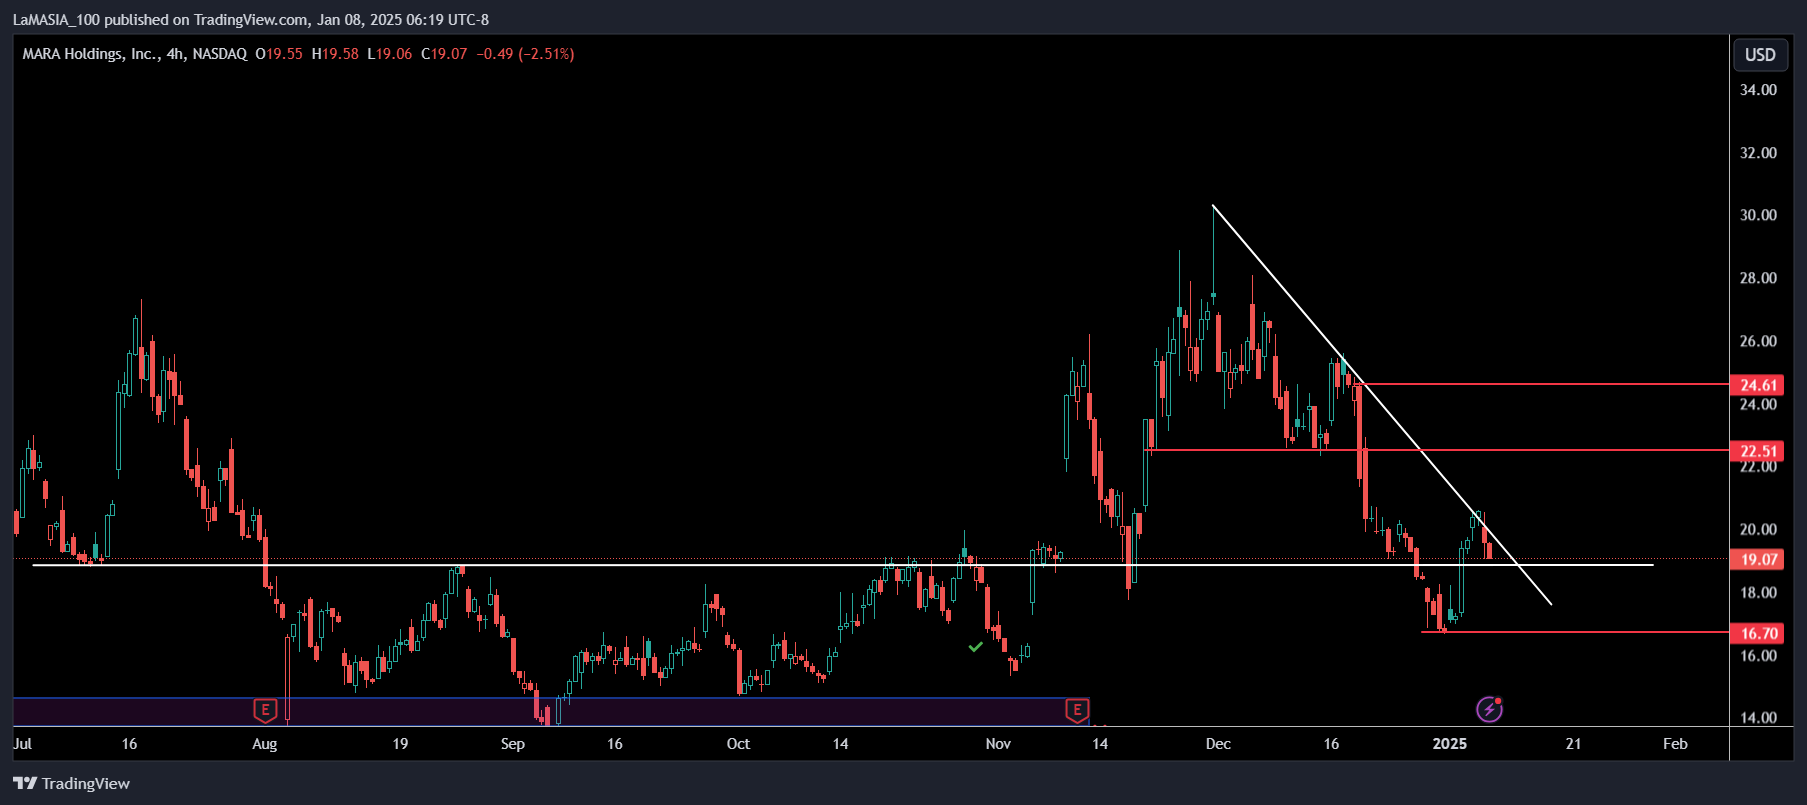1807x805 pixels.
Task: Click the Oct label on time axis
Action: [x=738, y=744]
